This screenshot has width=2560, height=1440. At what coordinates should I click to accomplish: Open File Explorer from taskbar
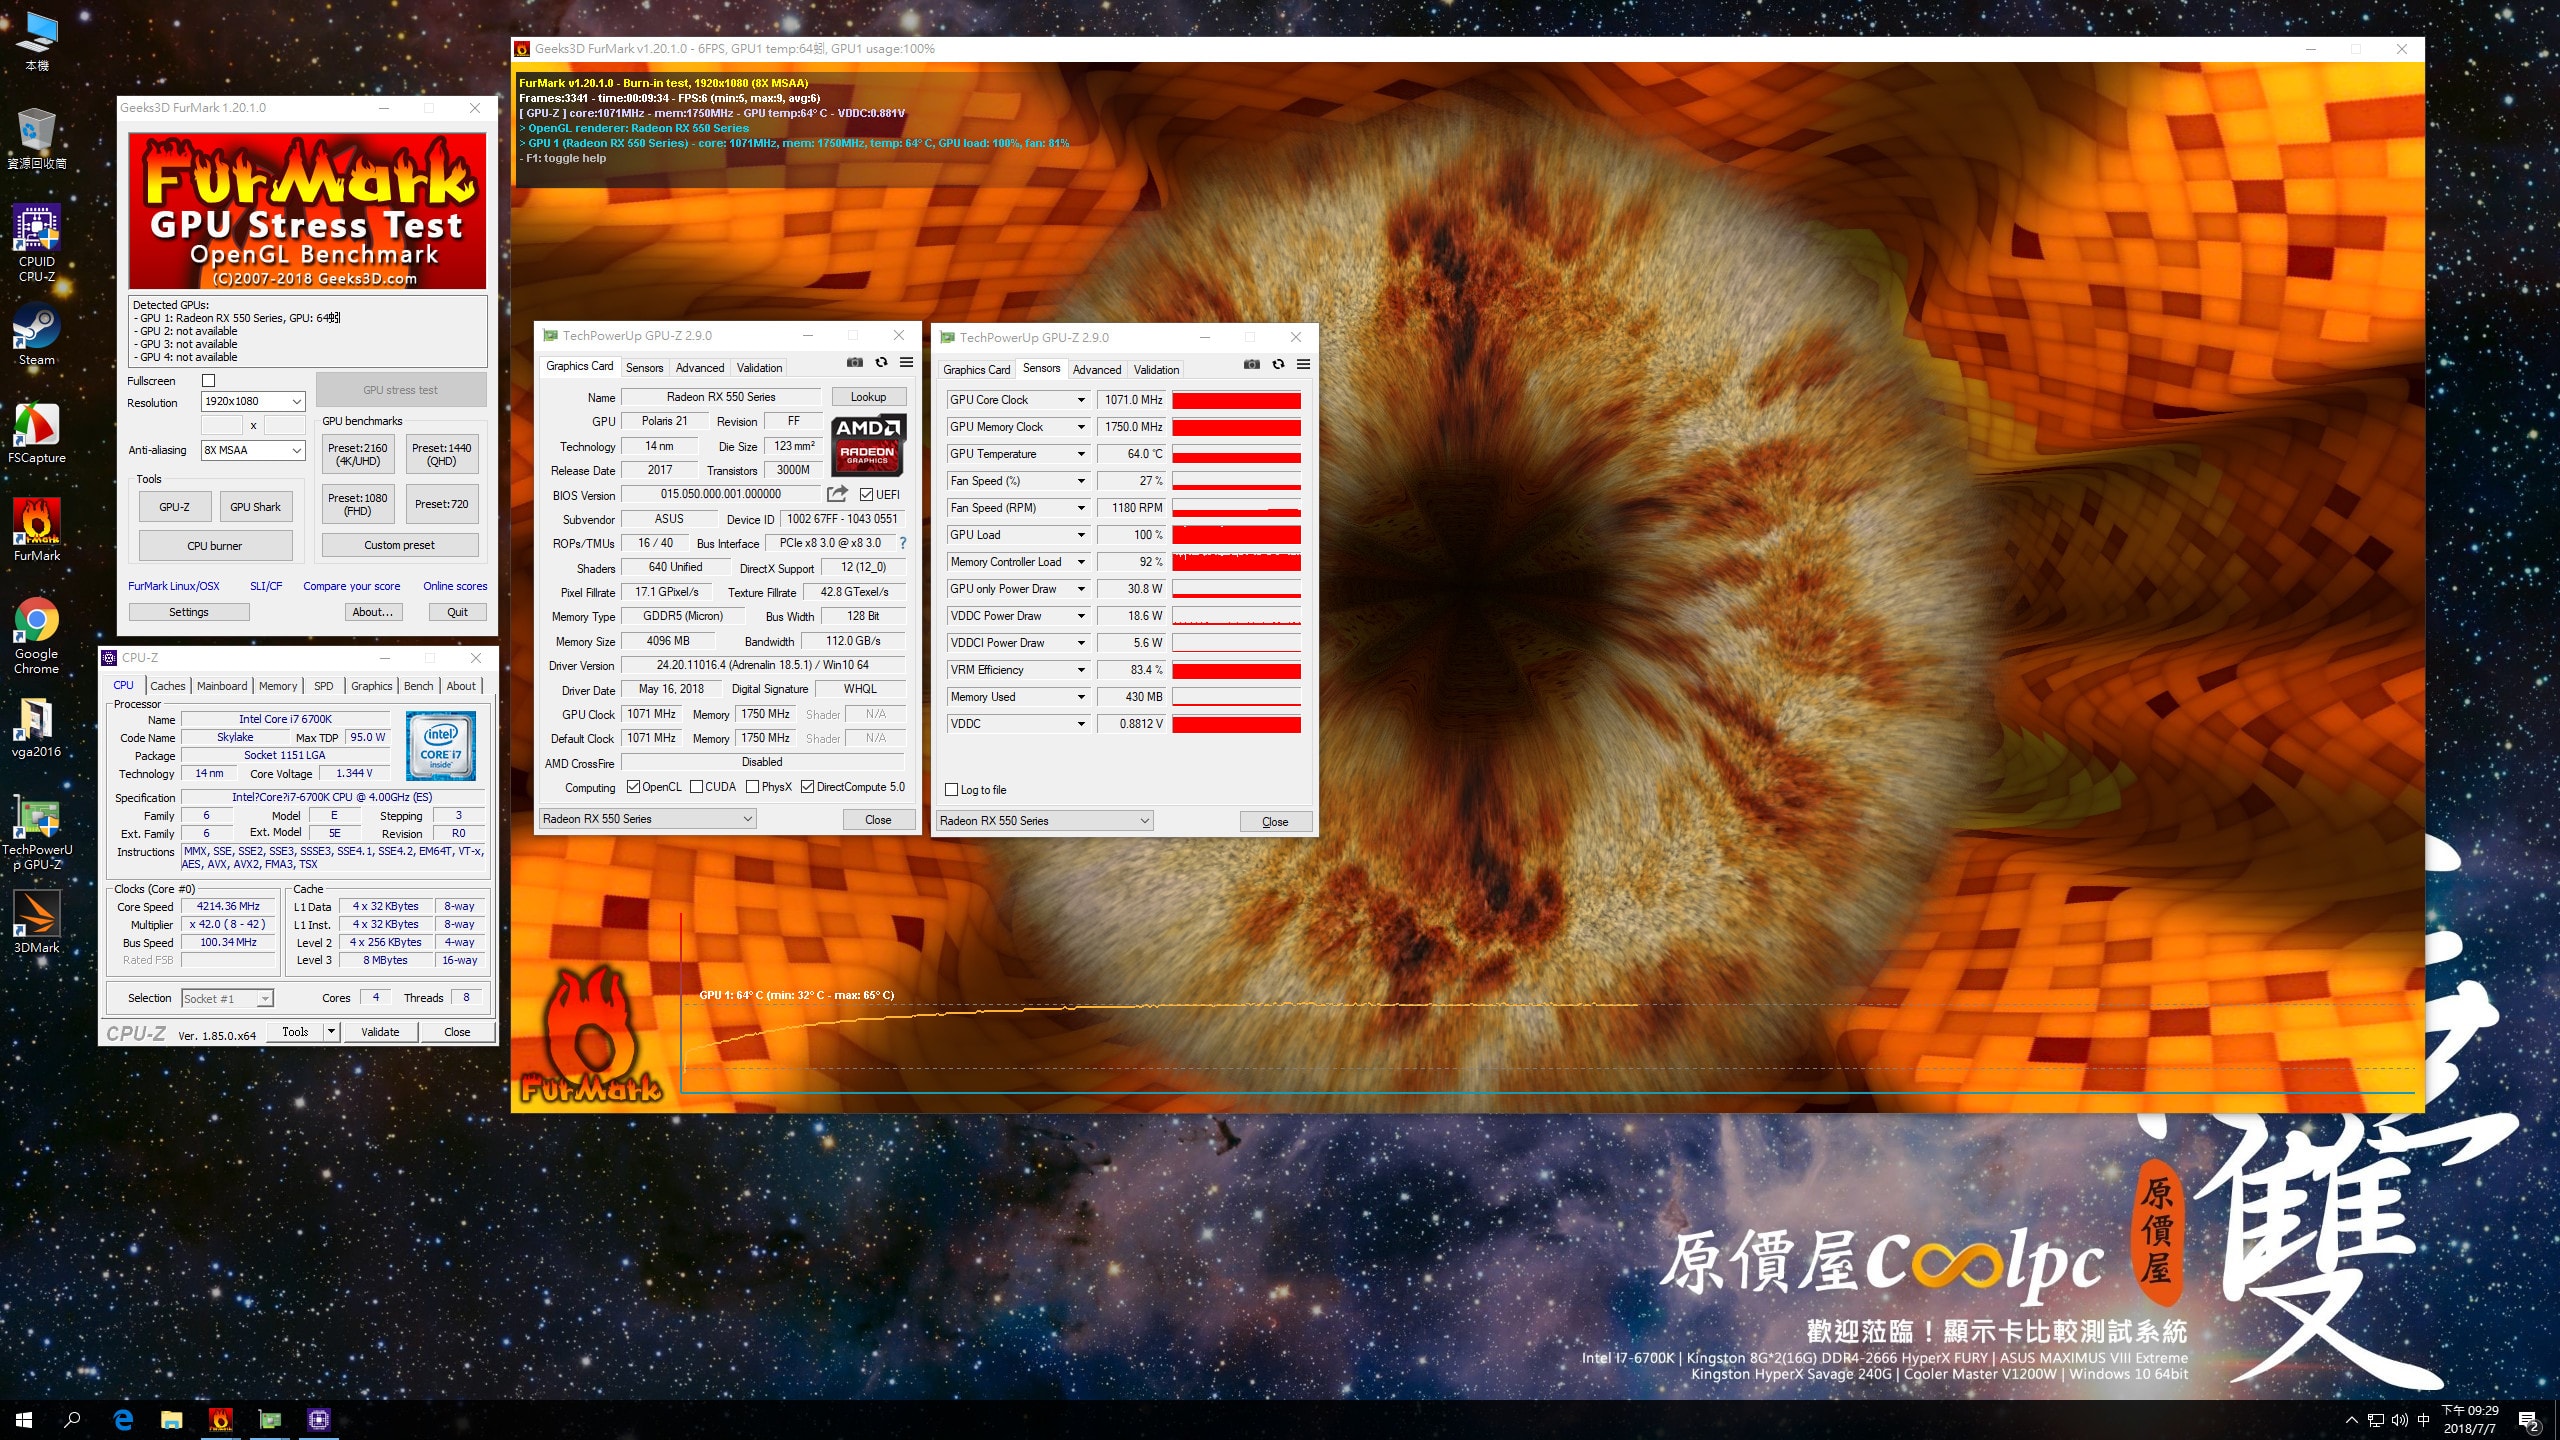click(172, 1420)
